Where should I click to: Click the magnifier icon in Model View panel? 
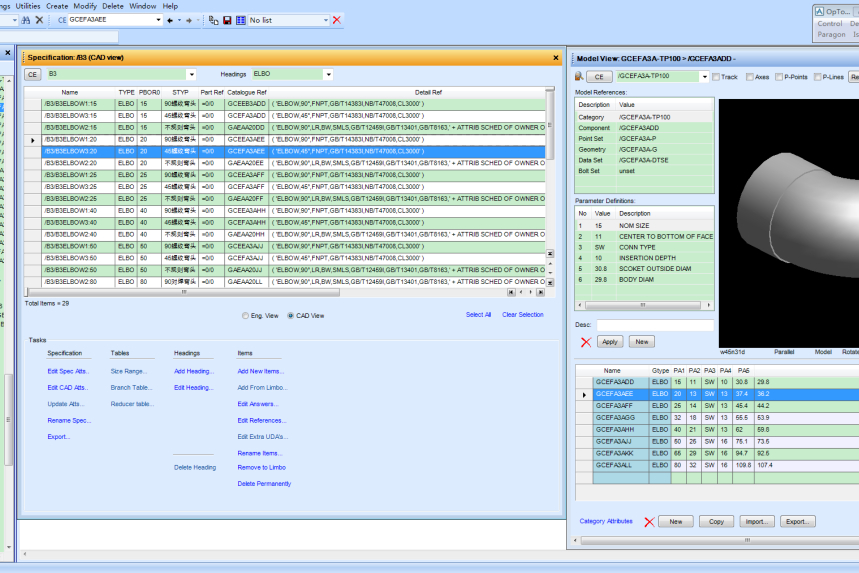pyautogui.click(x=578, y=76)
